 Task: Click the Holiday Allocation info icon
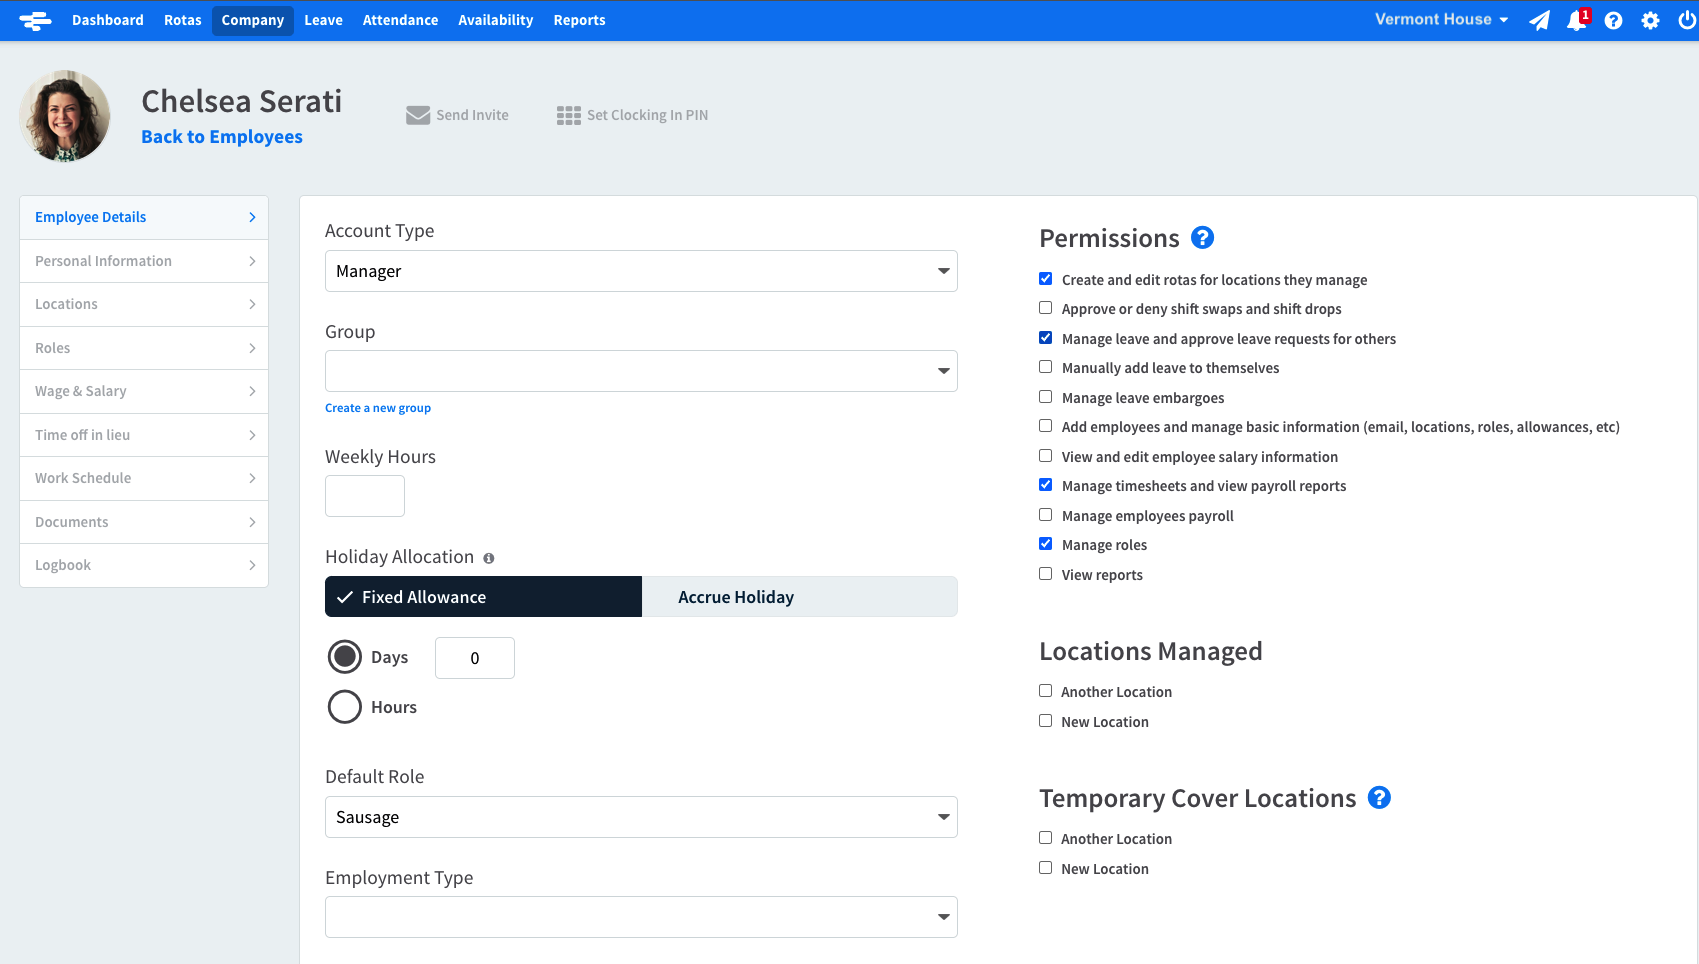(x=488, y=557)
